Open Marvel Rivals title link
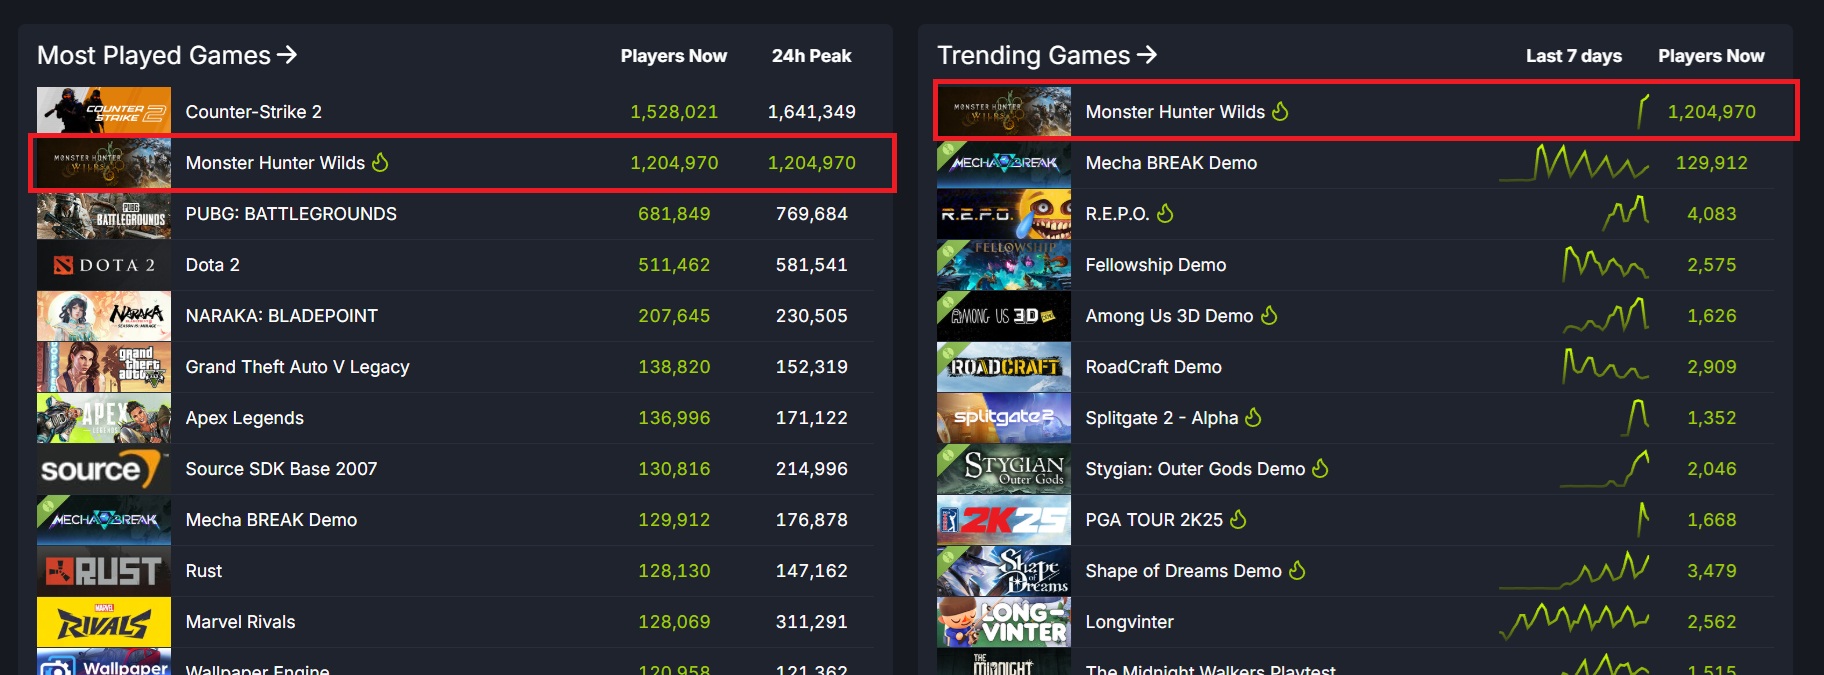1824x675 pixels. point(241,622)
